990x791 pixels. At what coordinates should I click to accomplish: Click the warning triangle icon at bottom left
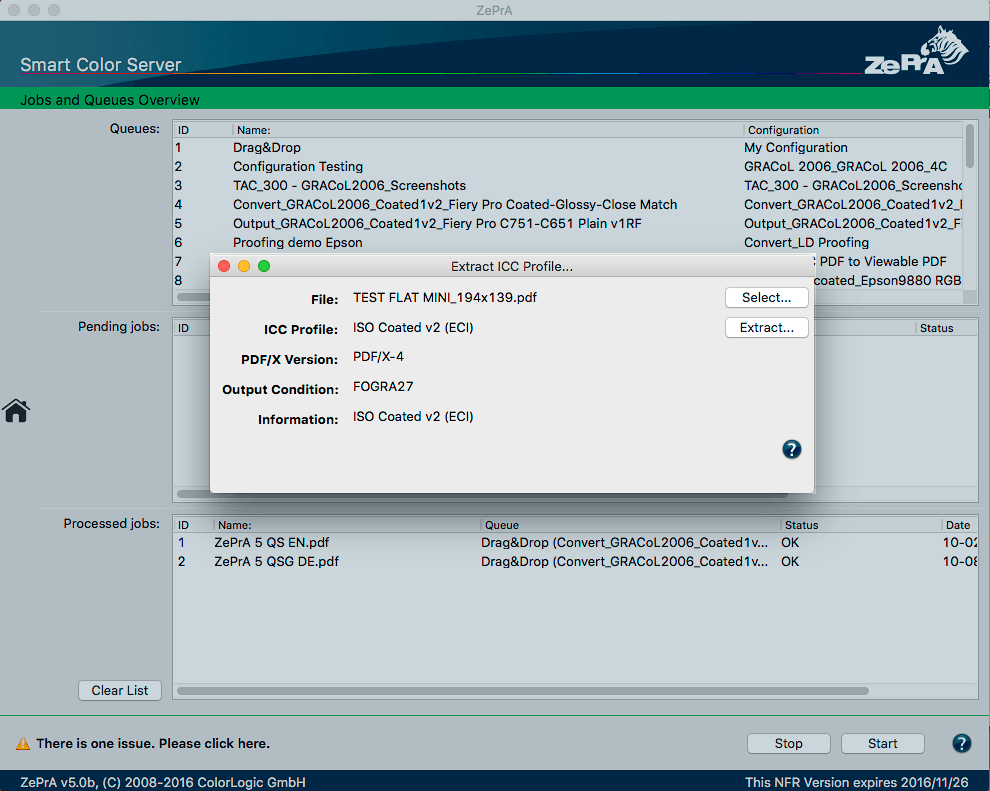tap(21, 744)
